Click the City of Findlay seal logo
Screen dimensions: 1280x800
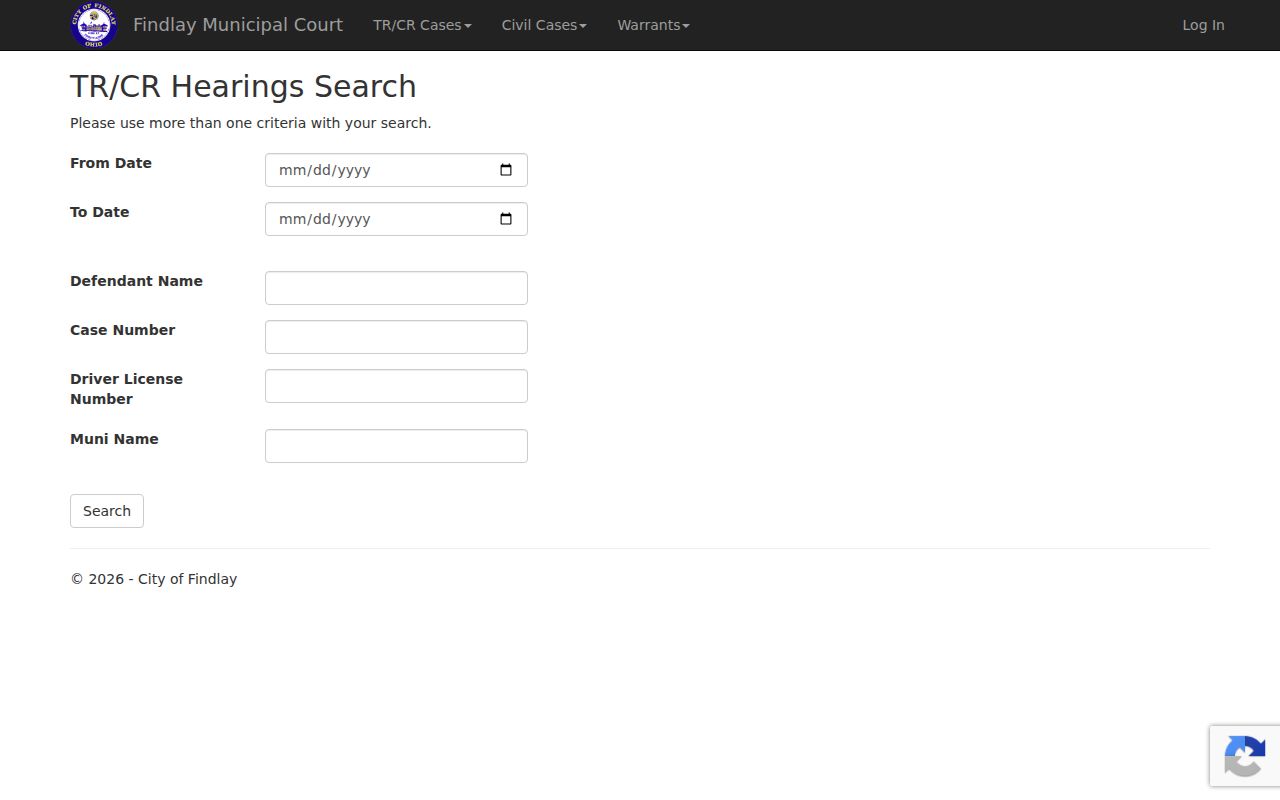pos(94,25)
